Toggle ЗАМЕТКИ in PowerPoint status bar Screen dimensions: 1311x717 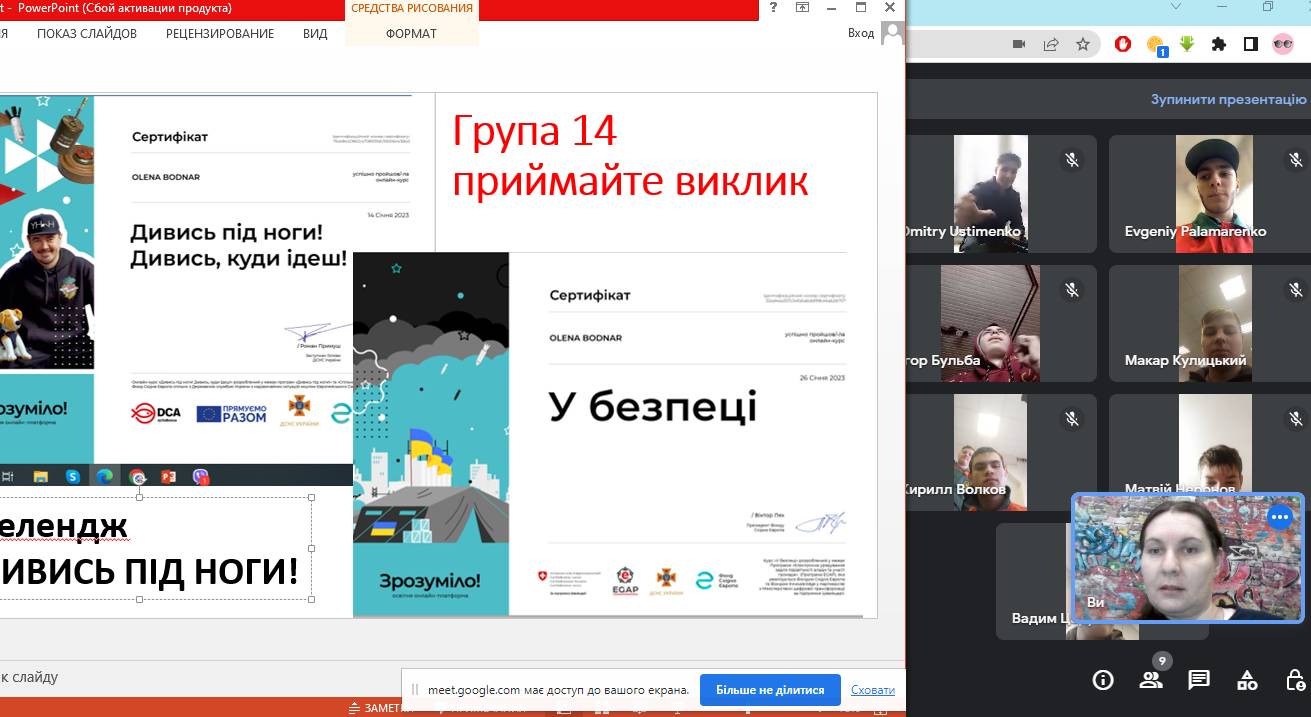(x=381, y=709)
